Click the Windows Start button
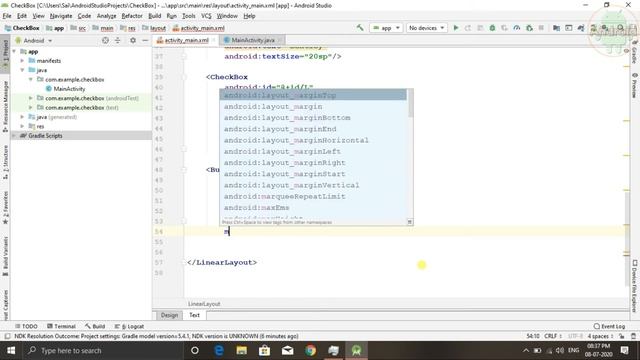Image resolution: width=640 pixels, height=360 pixels. pos(11,350)
